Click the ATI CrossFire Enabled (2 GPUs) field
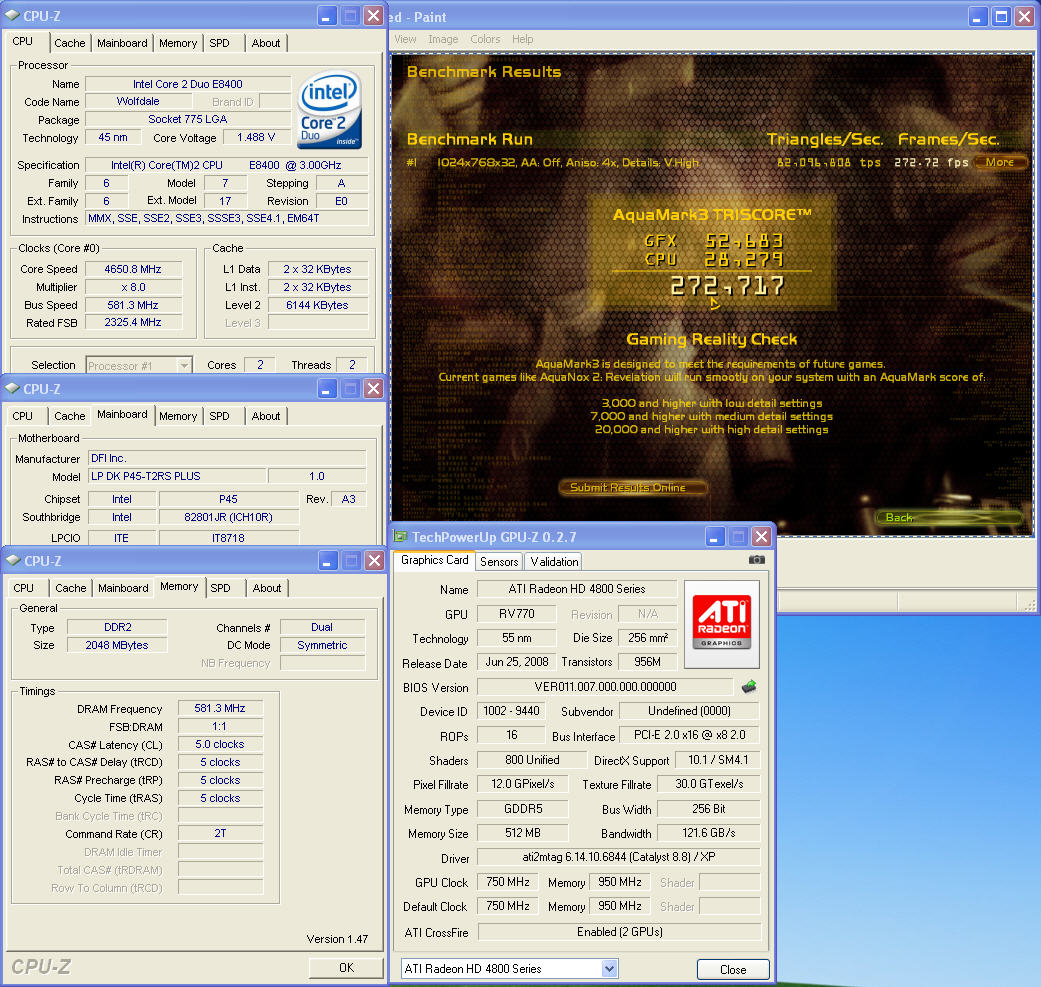 (x=619, y=932)
